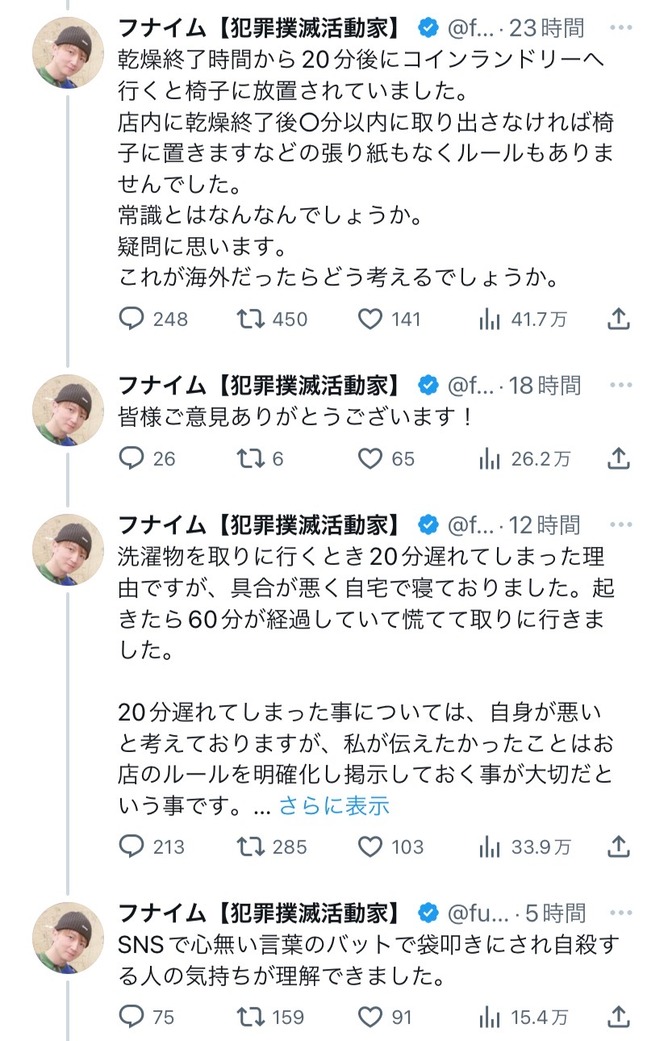The height and width of the screenshot is (1041, 668).
Task: Share the first tweet about the coin laundry
Action: (619, 319)
